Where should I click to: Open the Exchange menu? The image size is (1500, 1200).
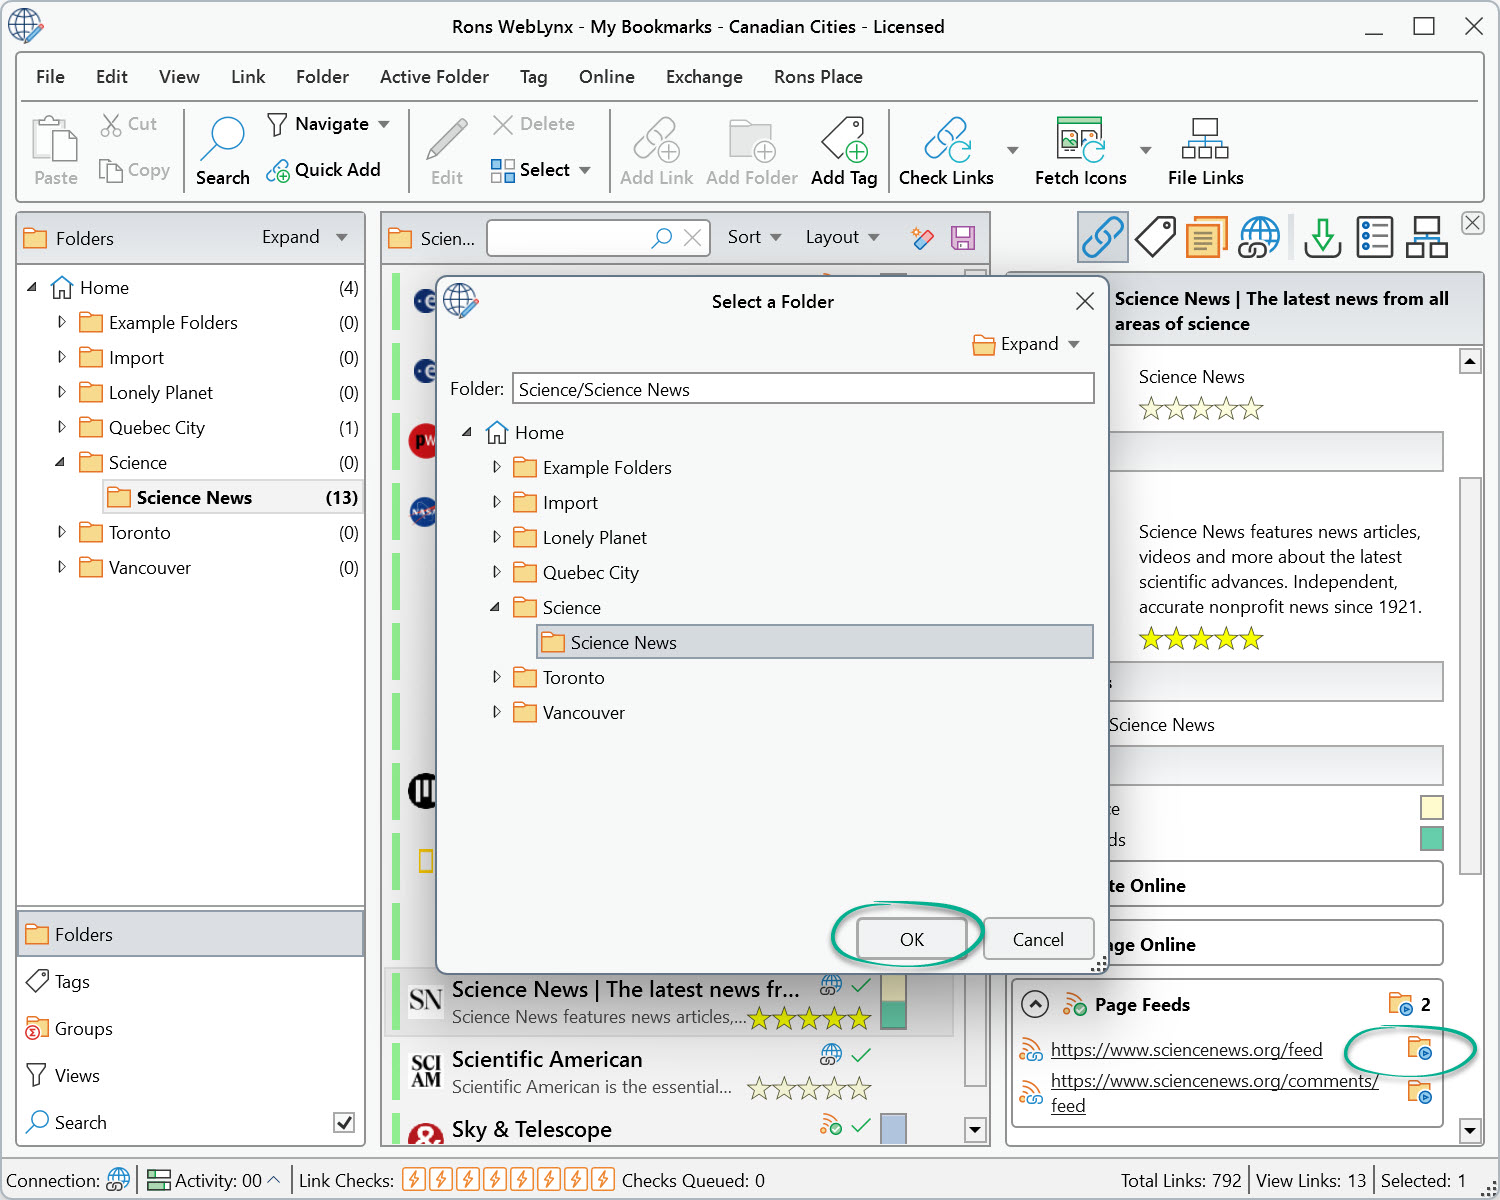tap(704, 77)
